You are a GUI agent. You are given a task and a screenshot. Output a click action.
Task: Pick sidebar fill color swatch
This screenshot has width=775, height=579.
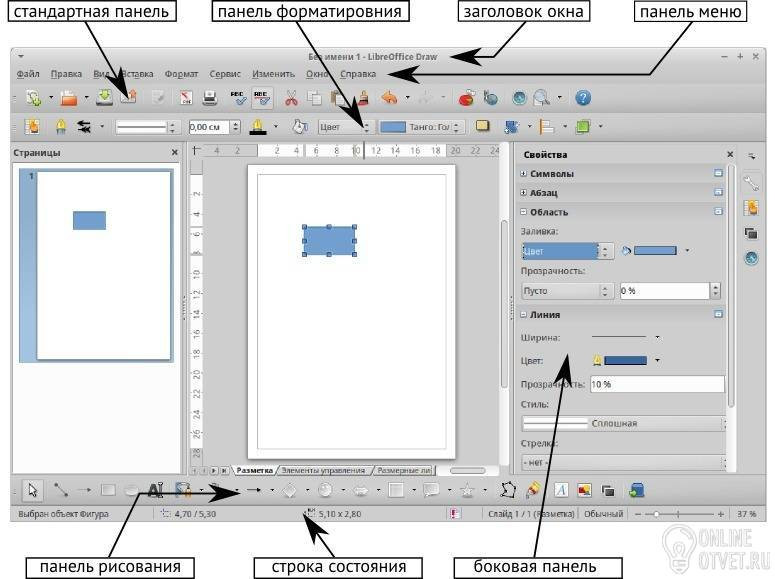pos(655,251)
